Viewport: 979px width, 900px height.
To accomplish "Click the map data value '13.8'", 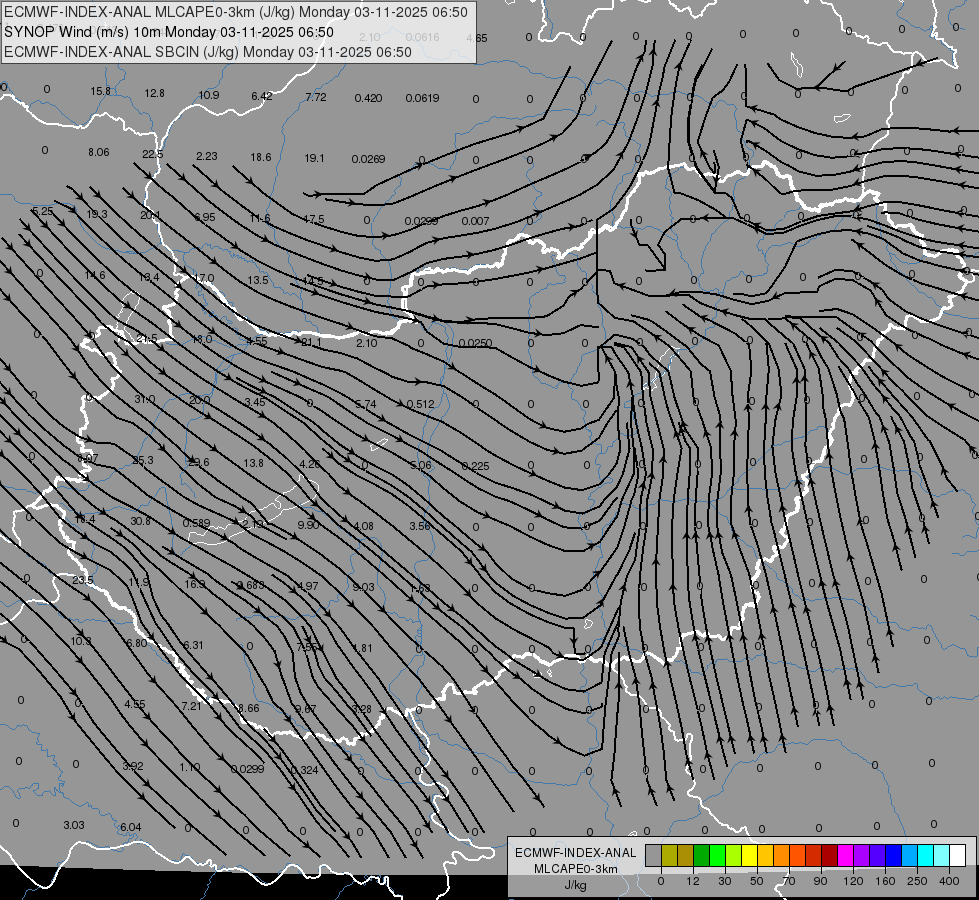I will [x=253, y=463].
